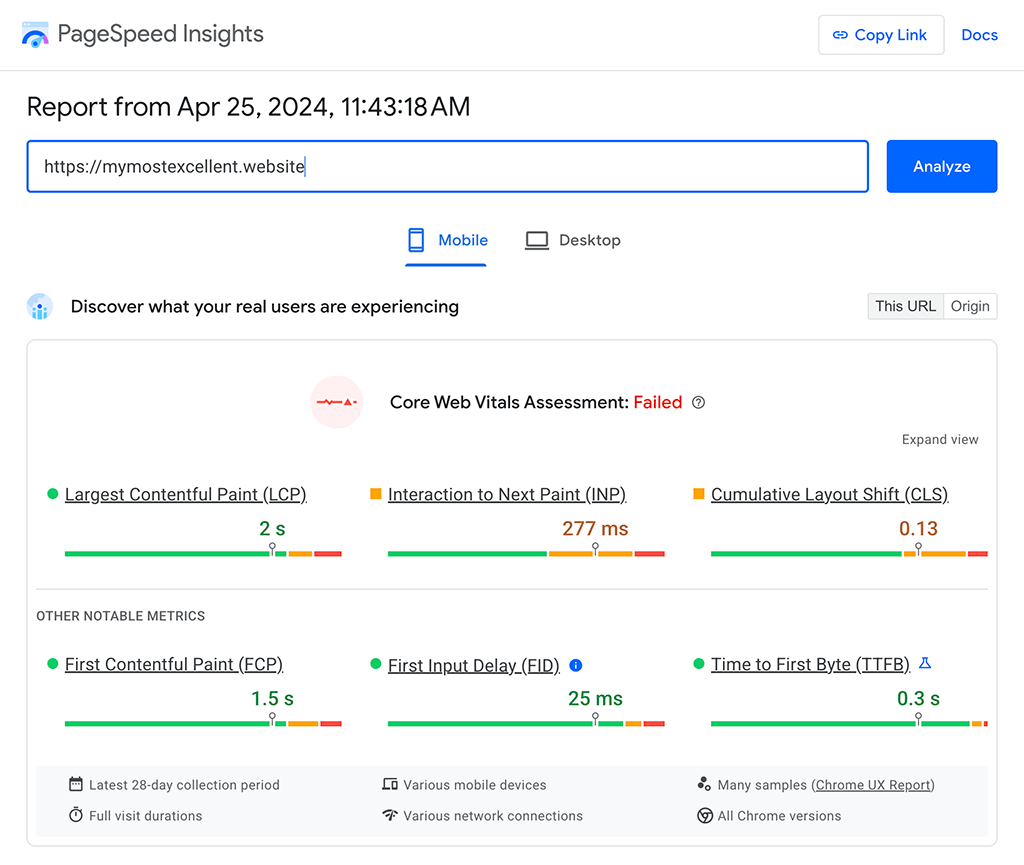Click the info icon next to First Input Delay

tap(577, 665)
